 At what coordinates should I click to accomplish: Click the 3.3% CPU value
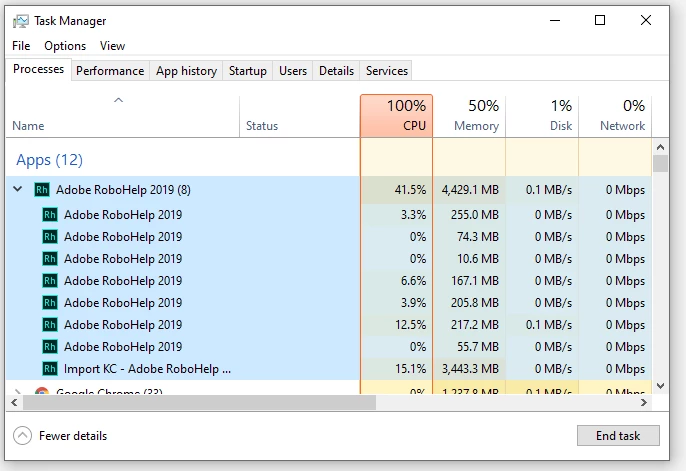click(413, 215)
